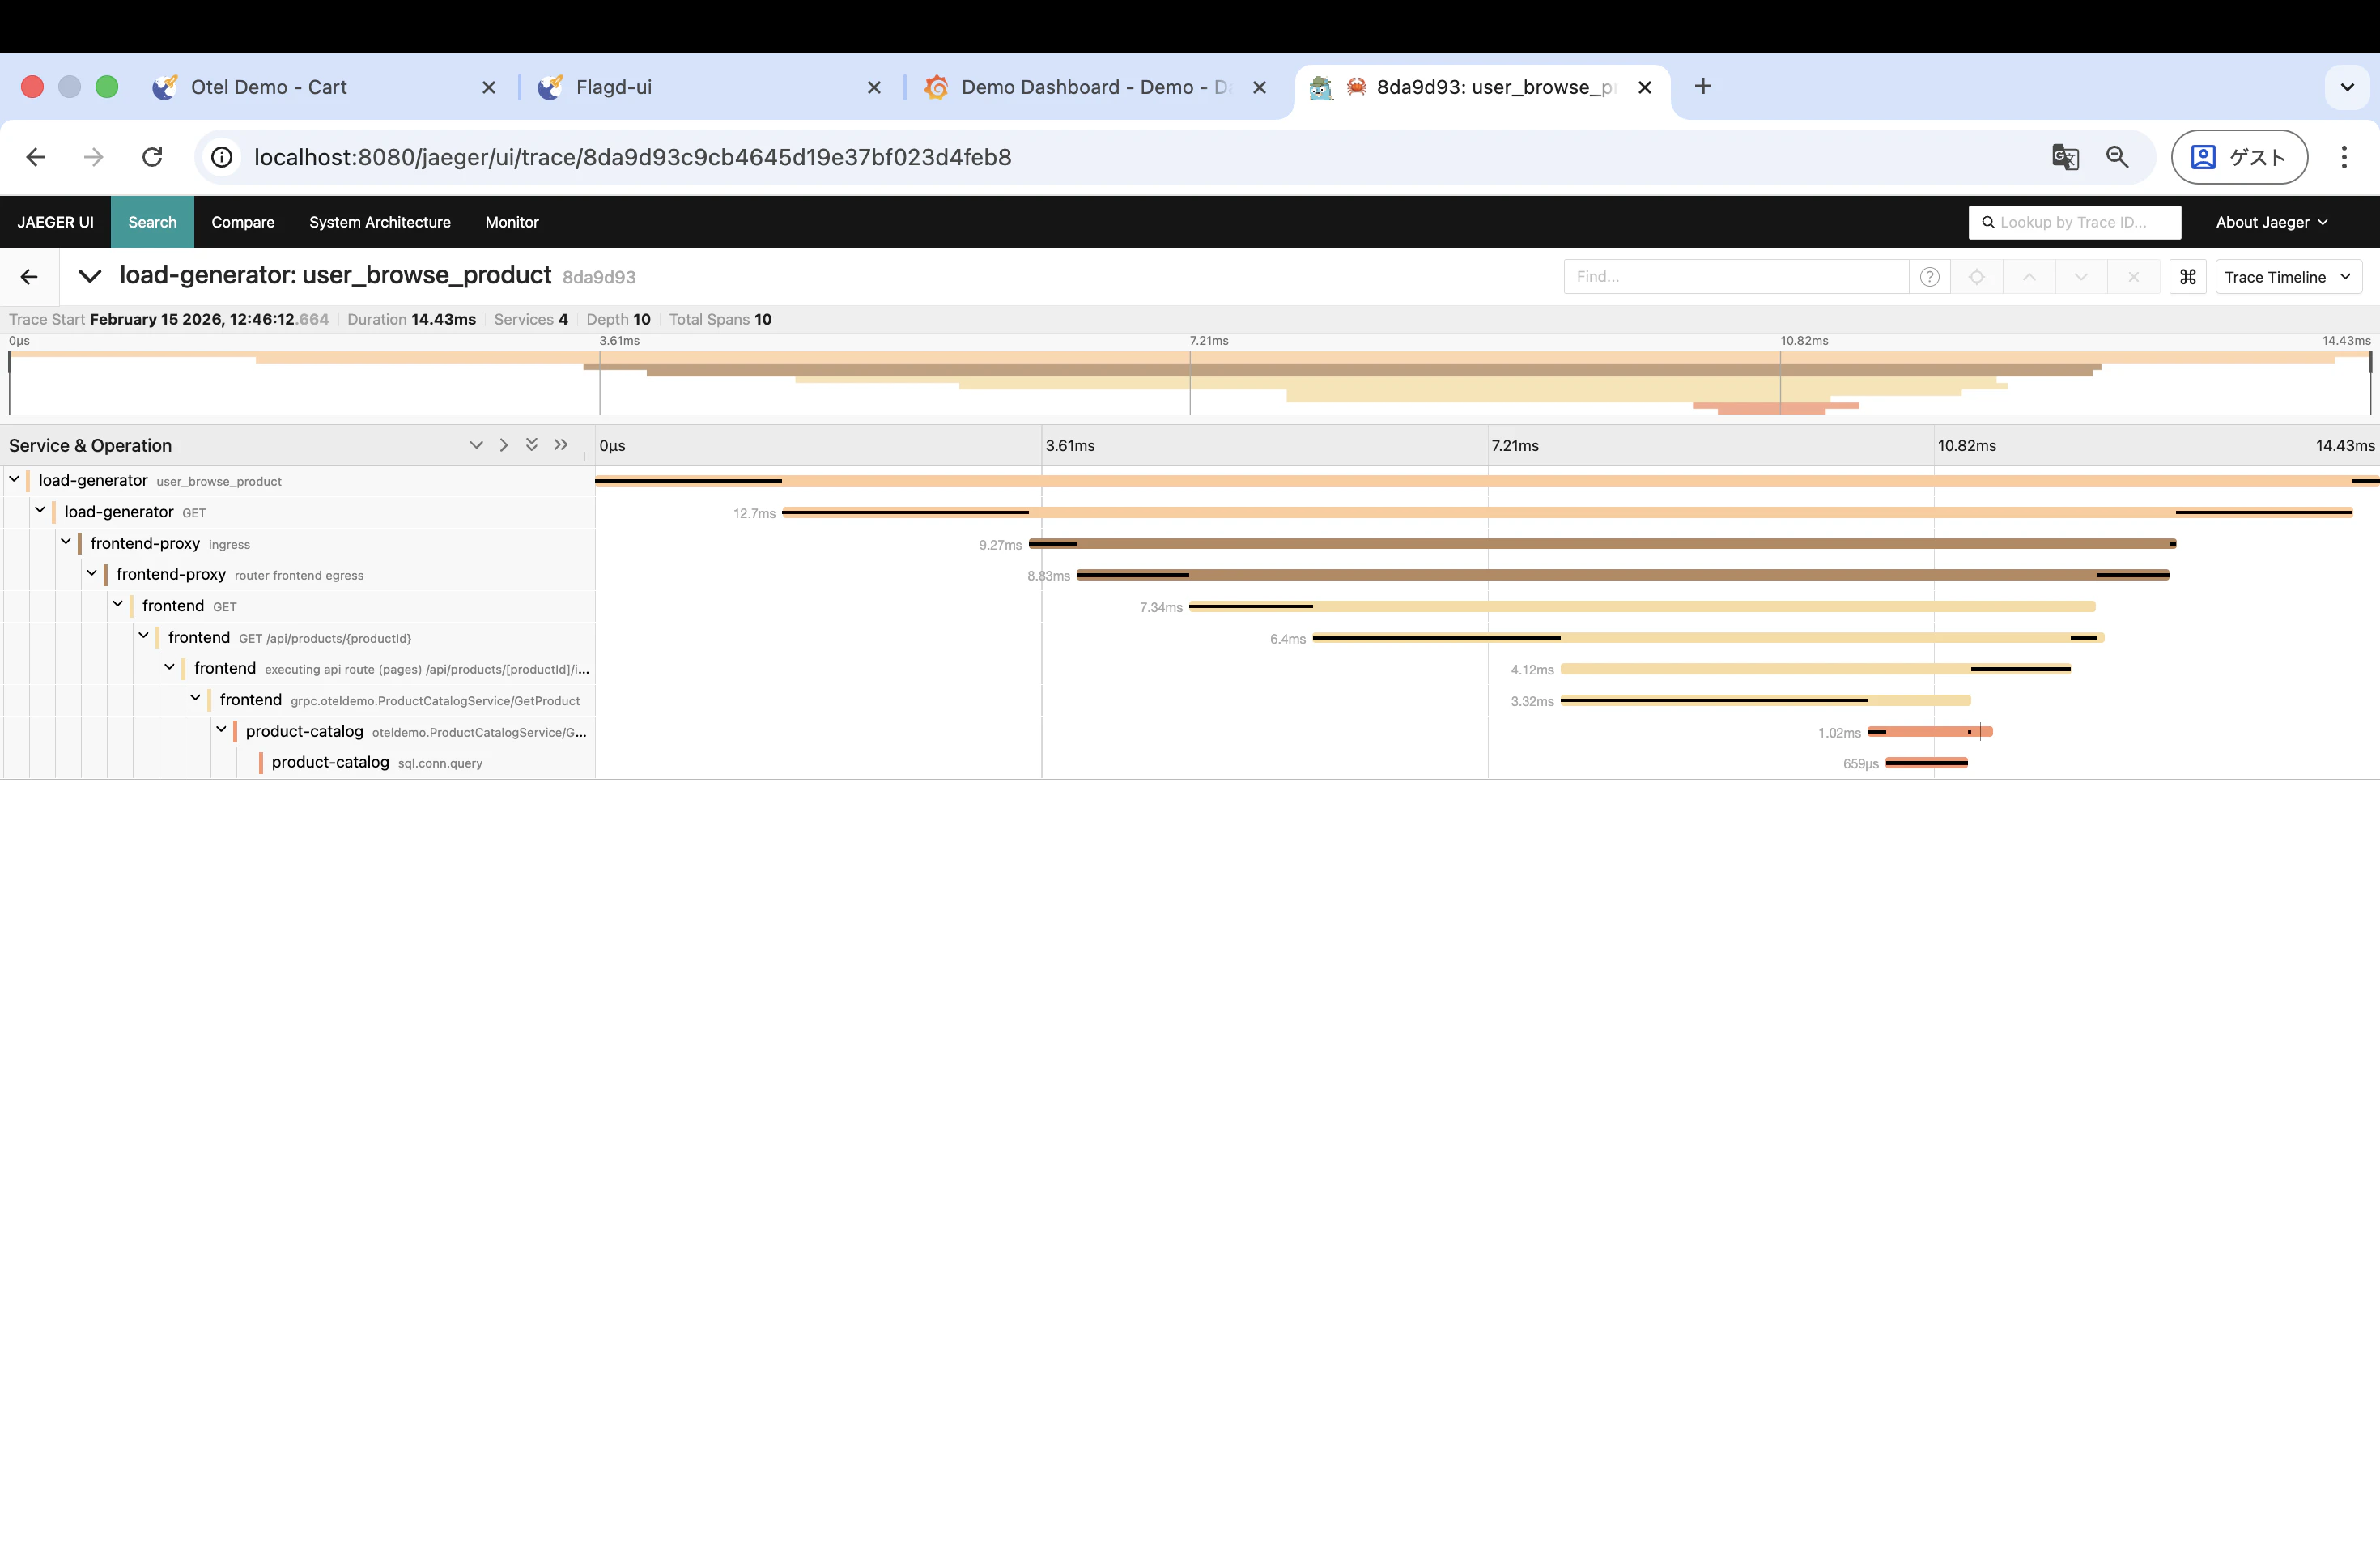Viewport: 2380px width, 1548px height.
Task: Open the Trace Timeline view dropdown
Action: 2287,277
